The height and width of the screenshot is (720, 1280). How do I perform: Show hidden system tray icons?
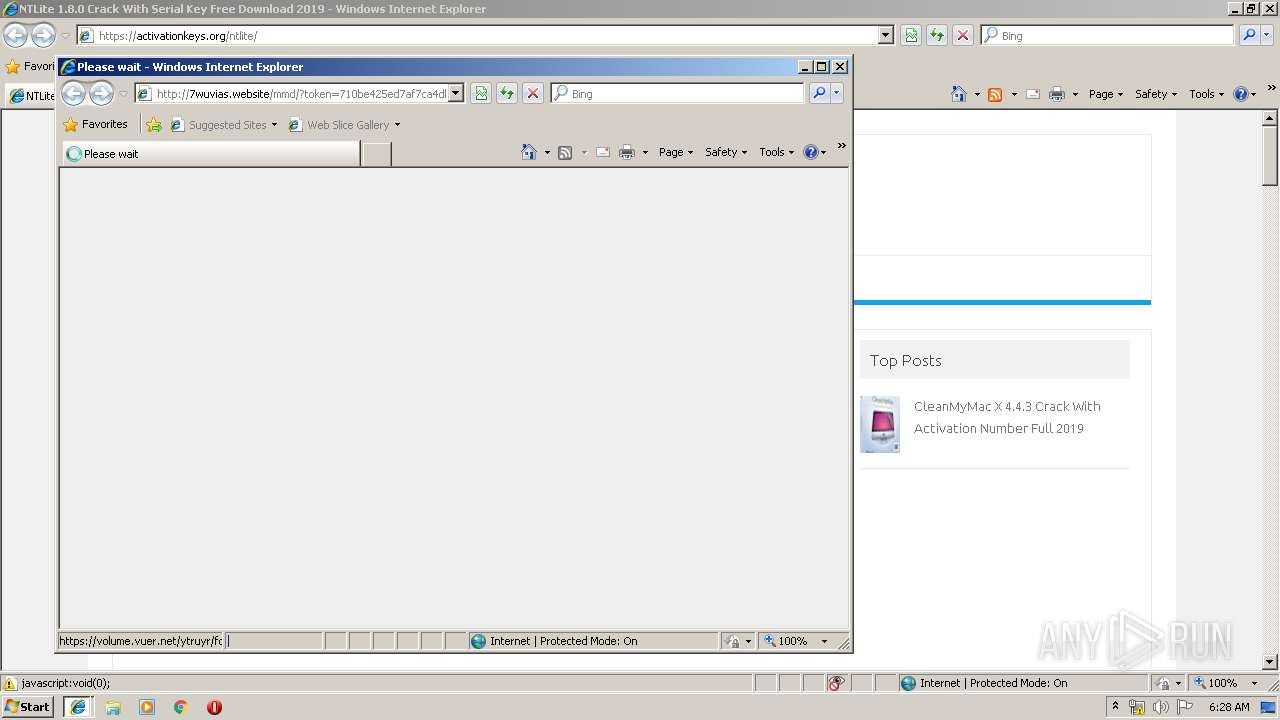click(1116, 706)
